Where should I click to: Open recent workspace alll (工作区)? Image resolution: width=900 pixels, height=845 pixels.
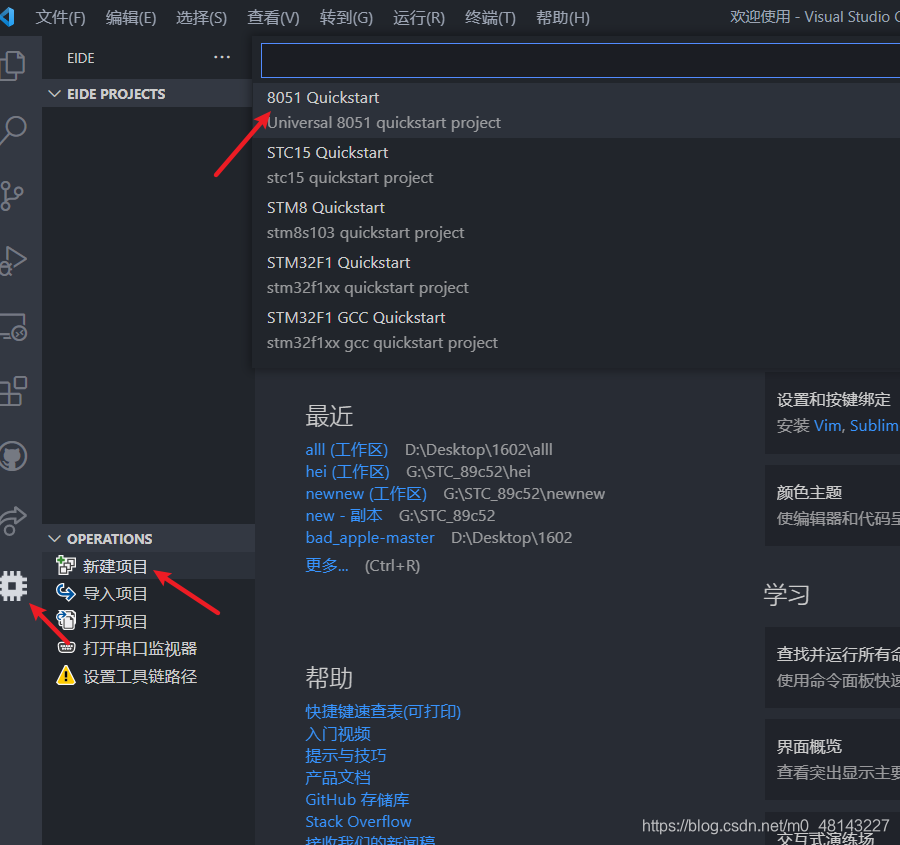click(347, 449)
